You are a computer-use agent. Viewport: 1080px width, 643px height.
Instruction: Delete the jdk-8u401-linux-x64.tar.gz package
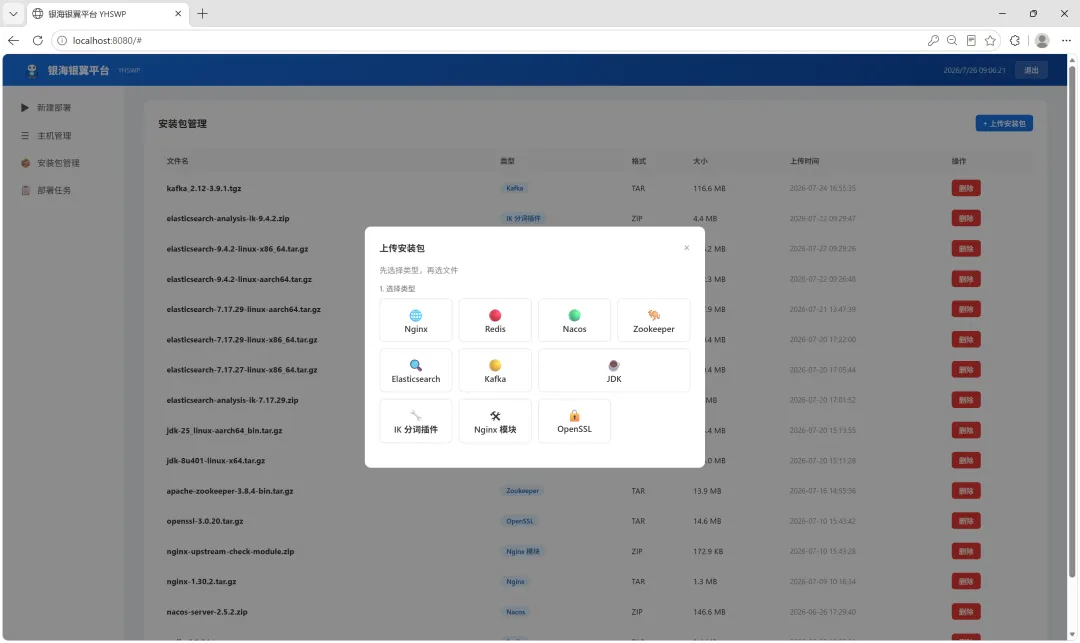click(966, 461)
